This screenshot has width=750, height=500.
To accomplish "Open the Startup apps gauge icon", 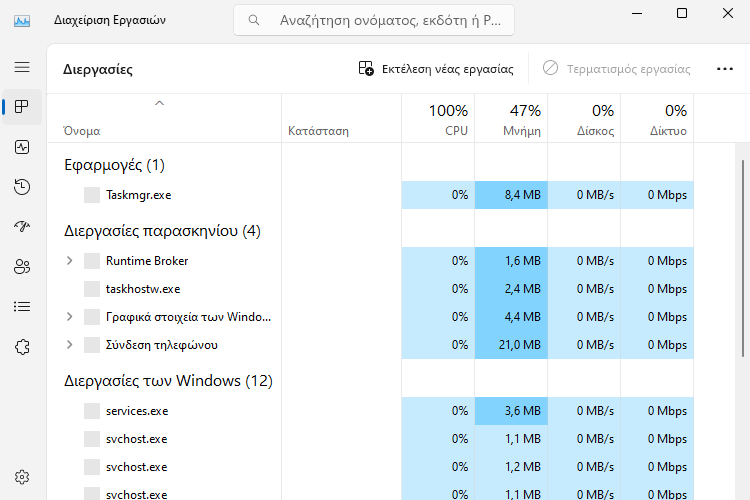I will point(22,226).
